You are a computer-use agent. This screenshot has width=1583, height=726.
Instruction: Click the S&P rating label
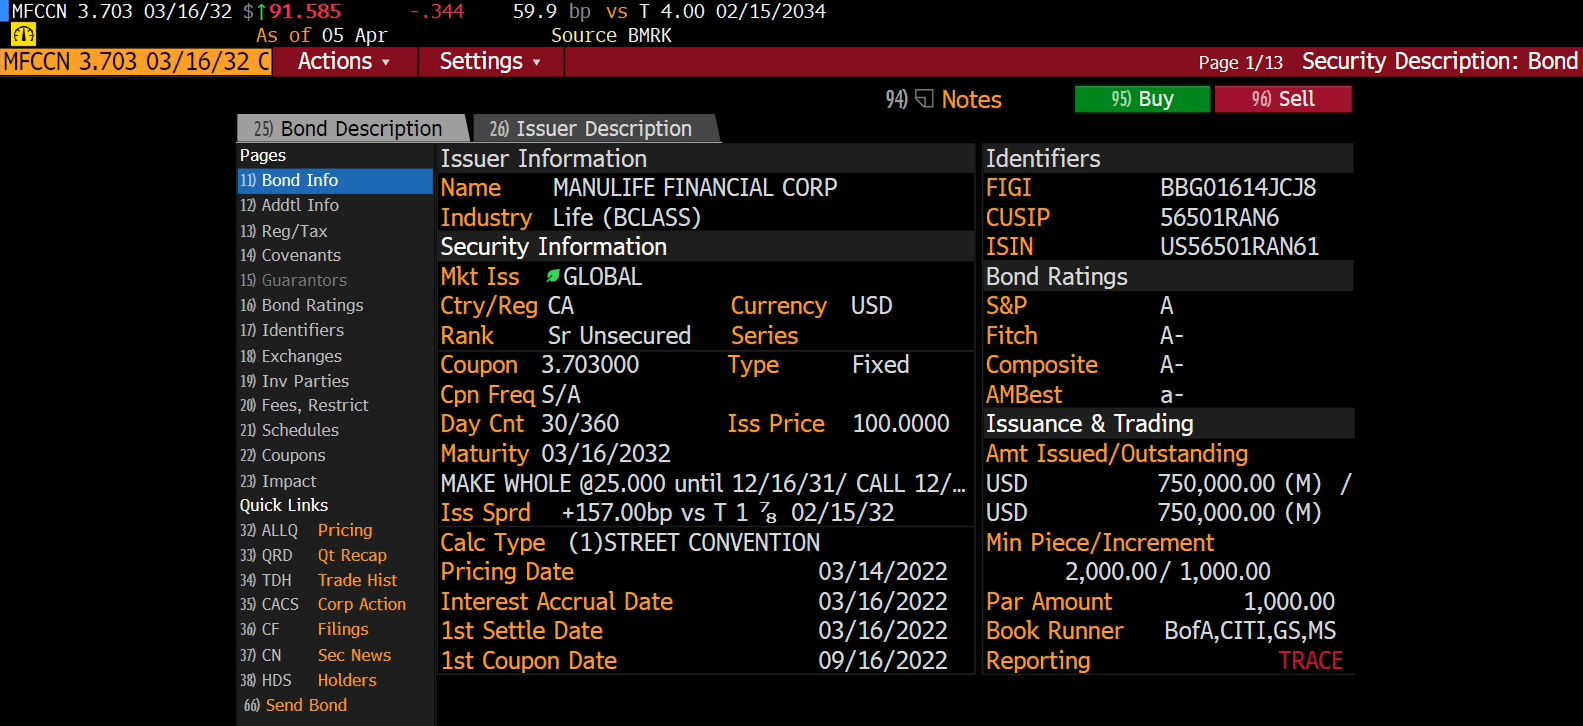tap(1006, 306)
